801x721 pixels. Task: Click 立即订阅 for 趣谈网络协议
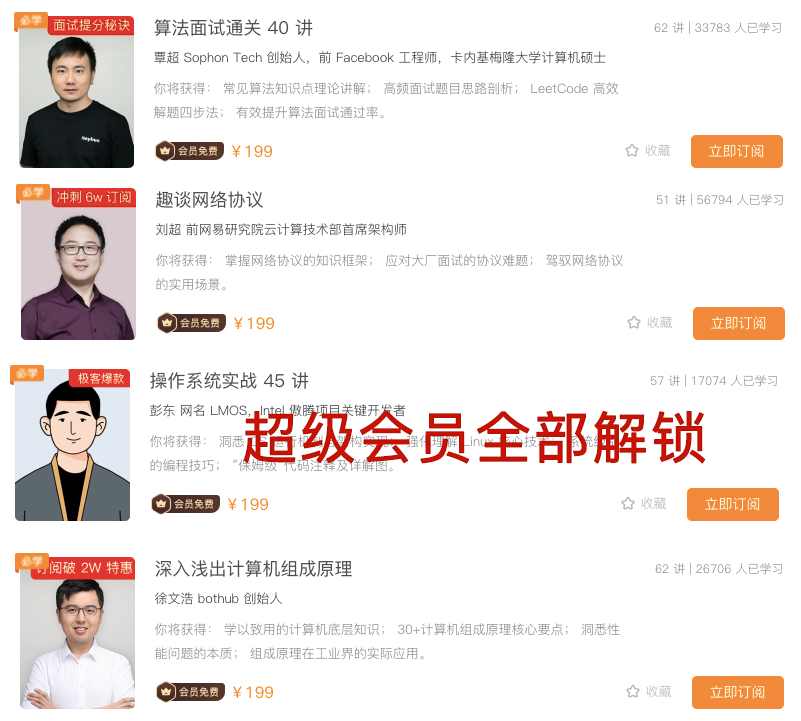(739, 323)
